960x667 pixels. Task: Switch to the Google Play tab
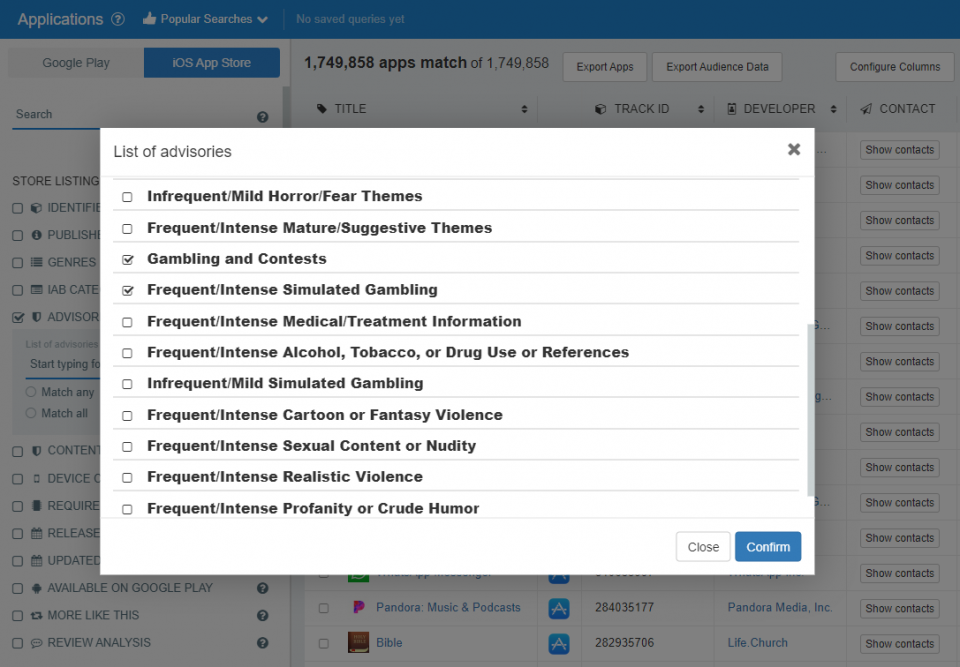click(x=76, y=62)
